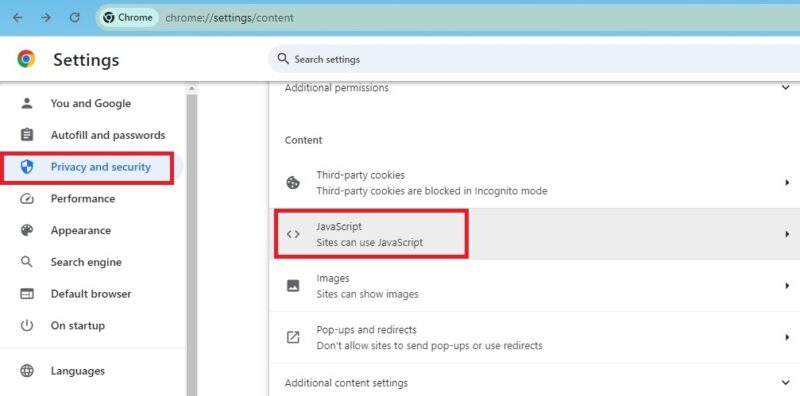
Task: Click the Pop-ups and redirects icon
Action: click(293, 337)
